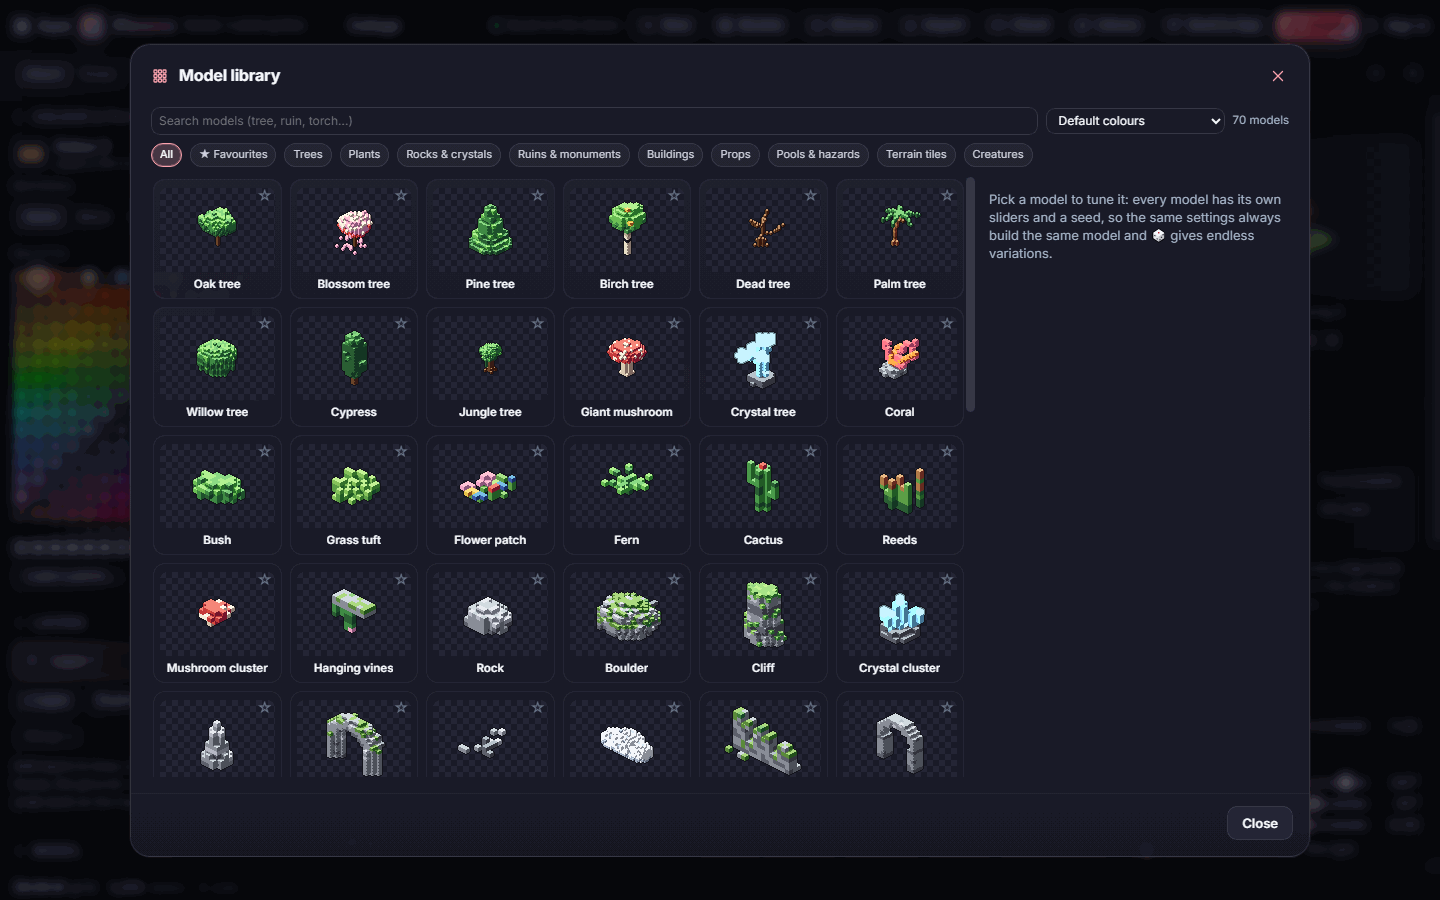Star the Dead tree model

(x=811, y=196)
